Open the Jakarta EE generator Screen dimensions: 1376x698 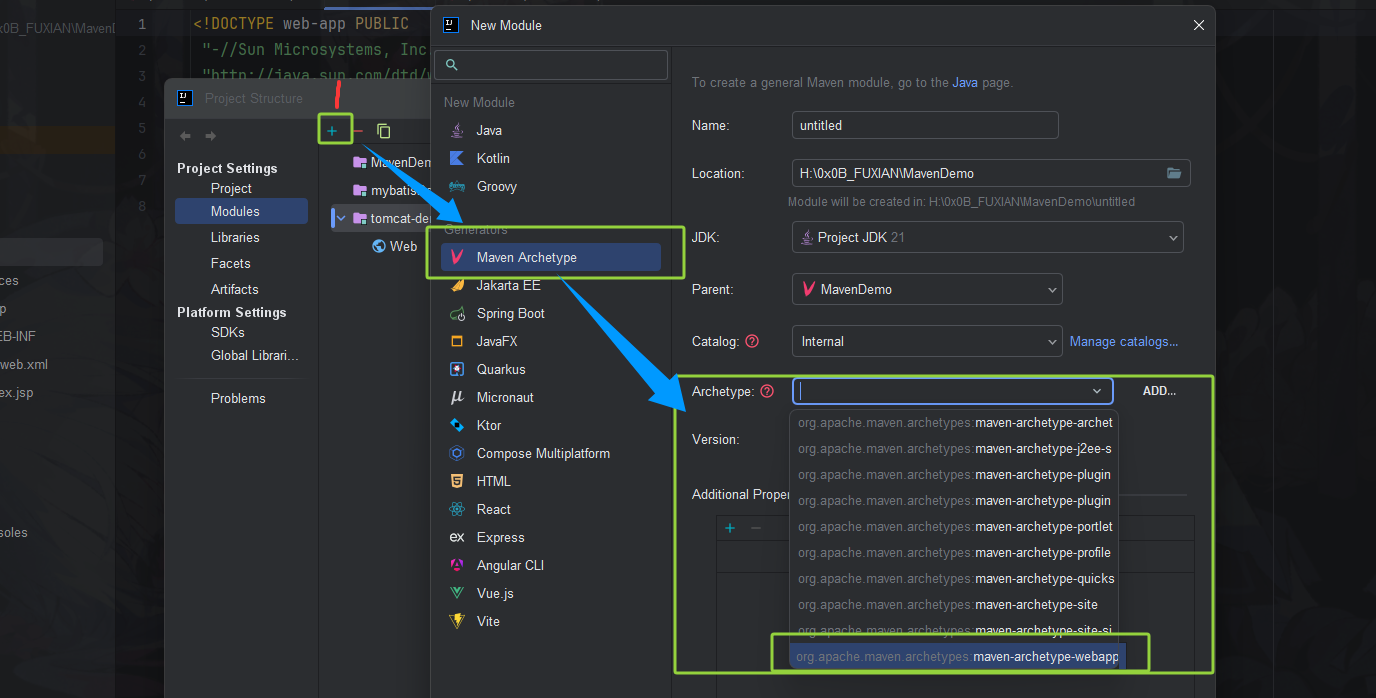tap(508, 285)
